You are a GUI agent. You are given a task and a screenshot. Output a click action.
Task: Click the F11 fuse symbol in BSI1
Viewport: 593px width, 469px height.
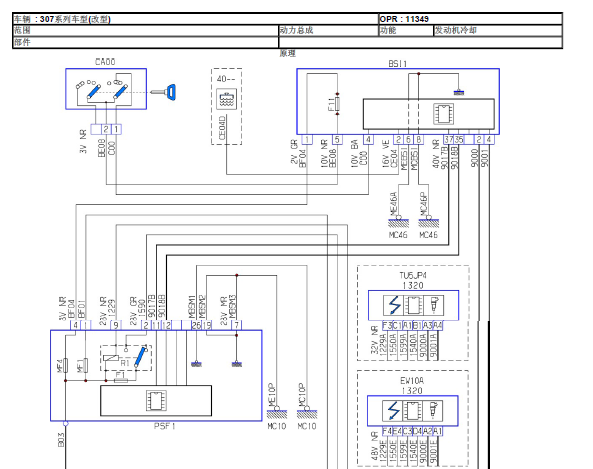click(337, 104)
